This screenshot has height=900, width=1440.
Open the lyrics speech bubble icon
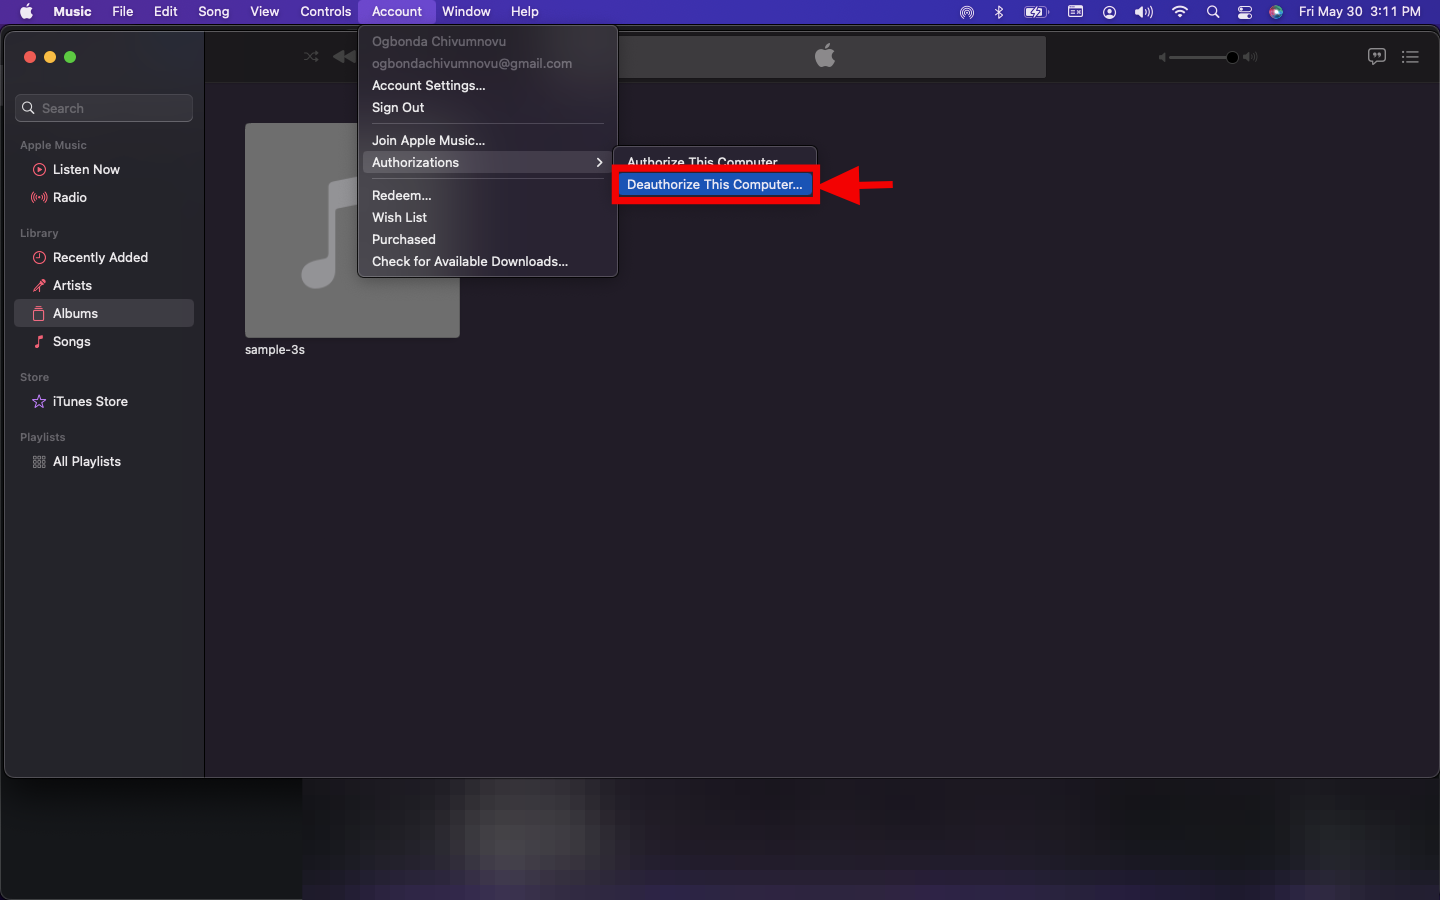point(1376,57)
